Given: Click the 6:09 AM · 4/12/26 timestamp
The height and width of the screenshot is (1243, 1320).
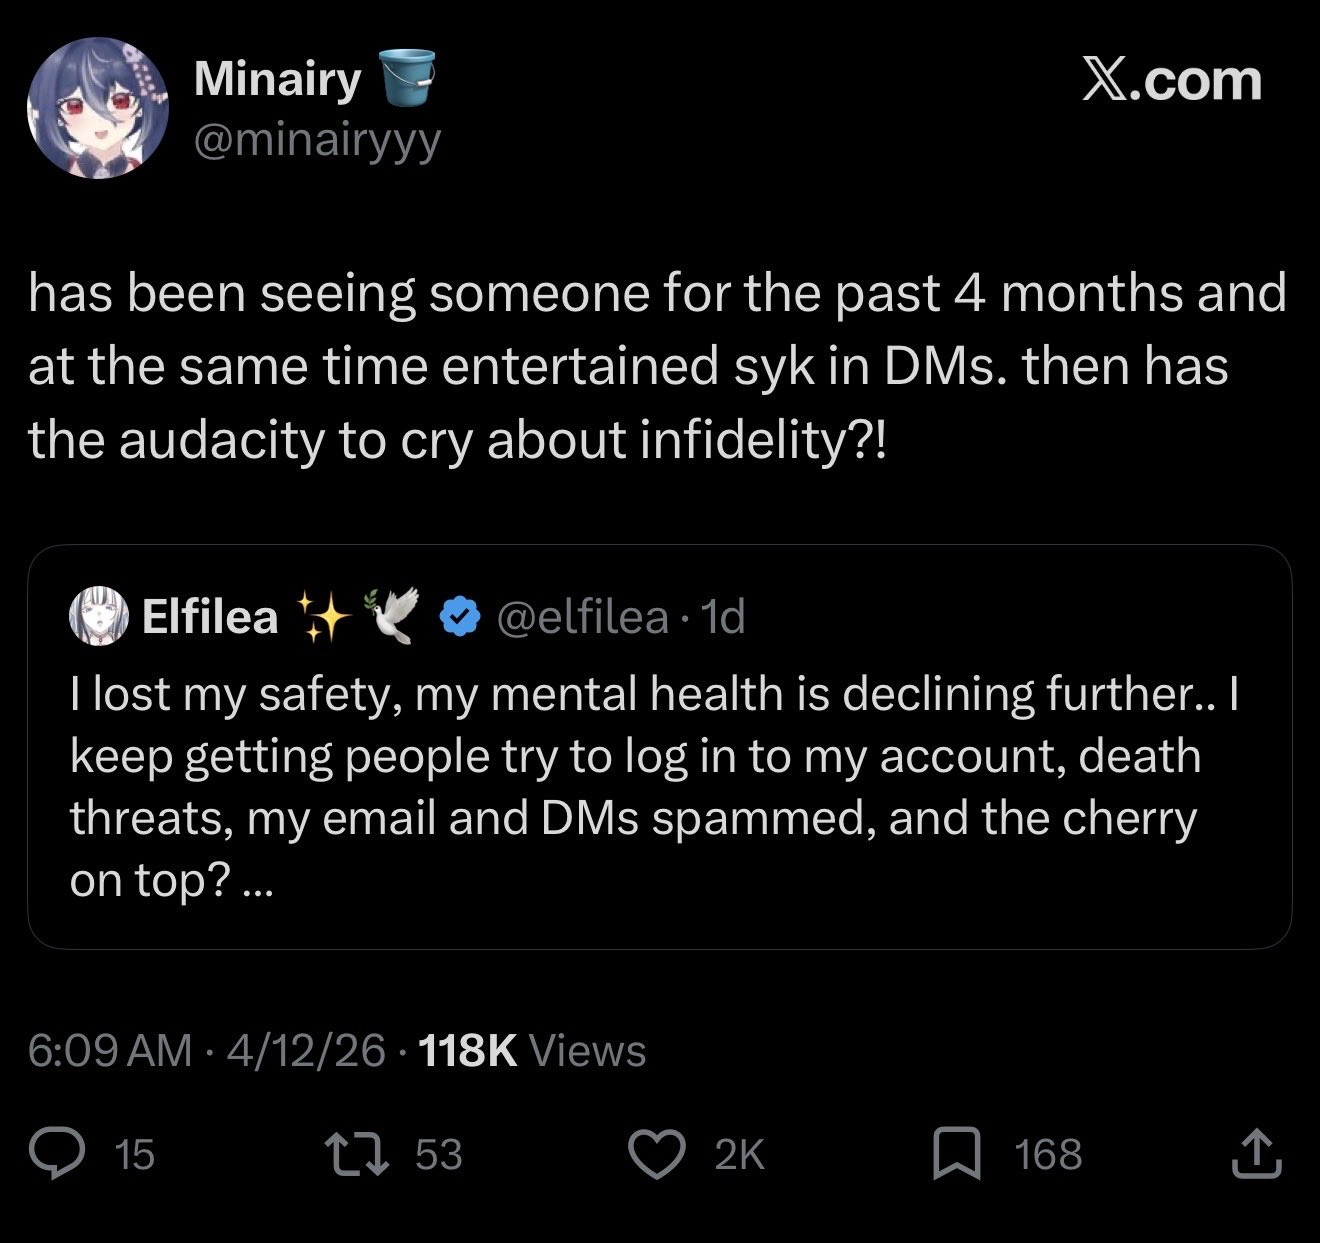Looking at the screenshot, I should tap(206, 1050).
